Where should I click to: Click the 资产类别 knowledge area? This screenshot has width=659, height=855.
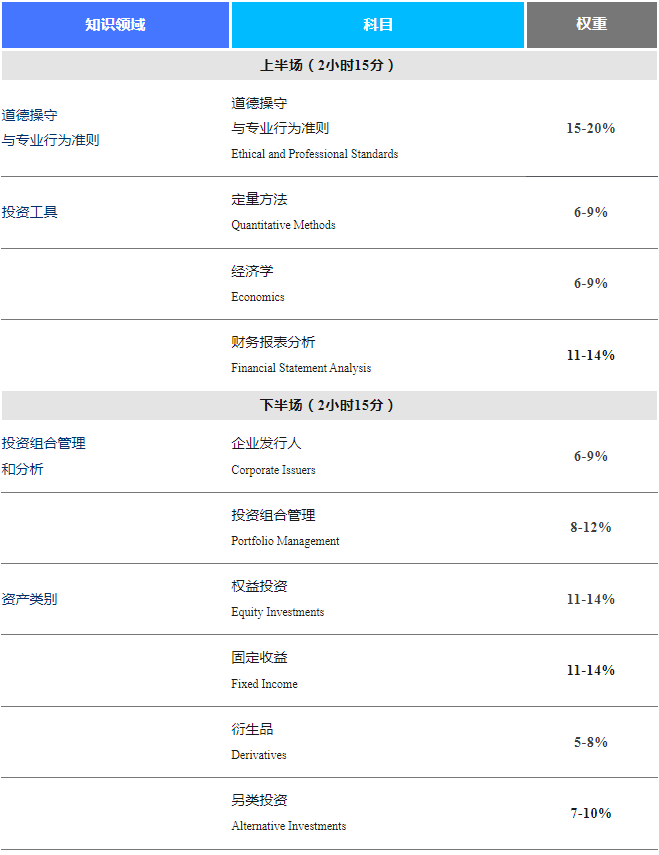tap(30, 599)
